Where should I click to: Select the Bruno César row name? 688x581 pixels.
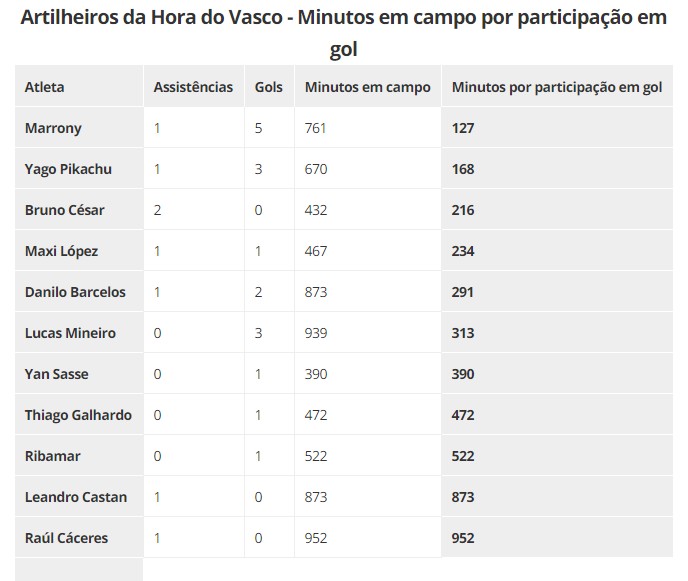[64, 210]
